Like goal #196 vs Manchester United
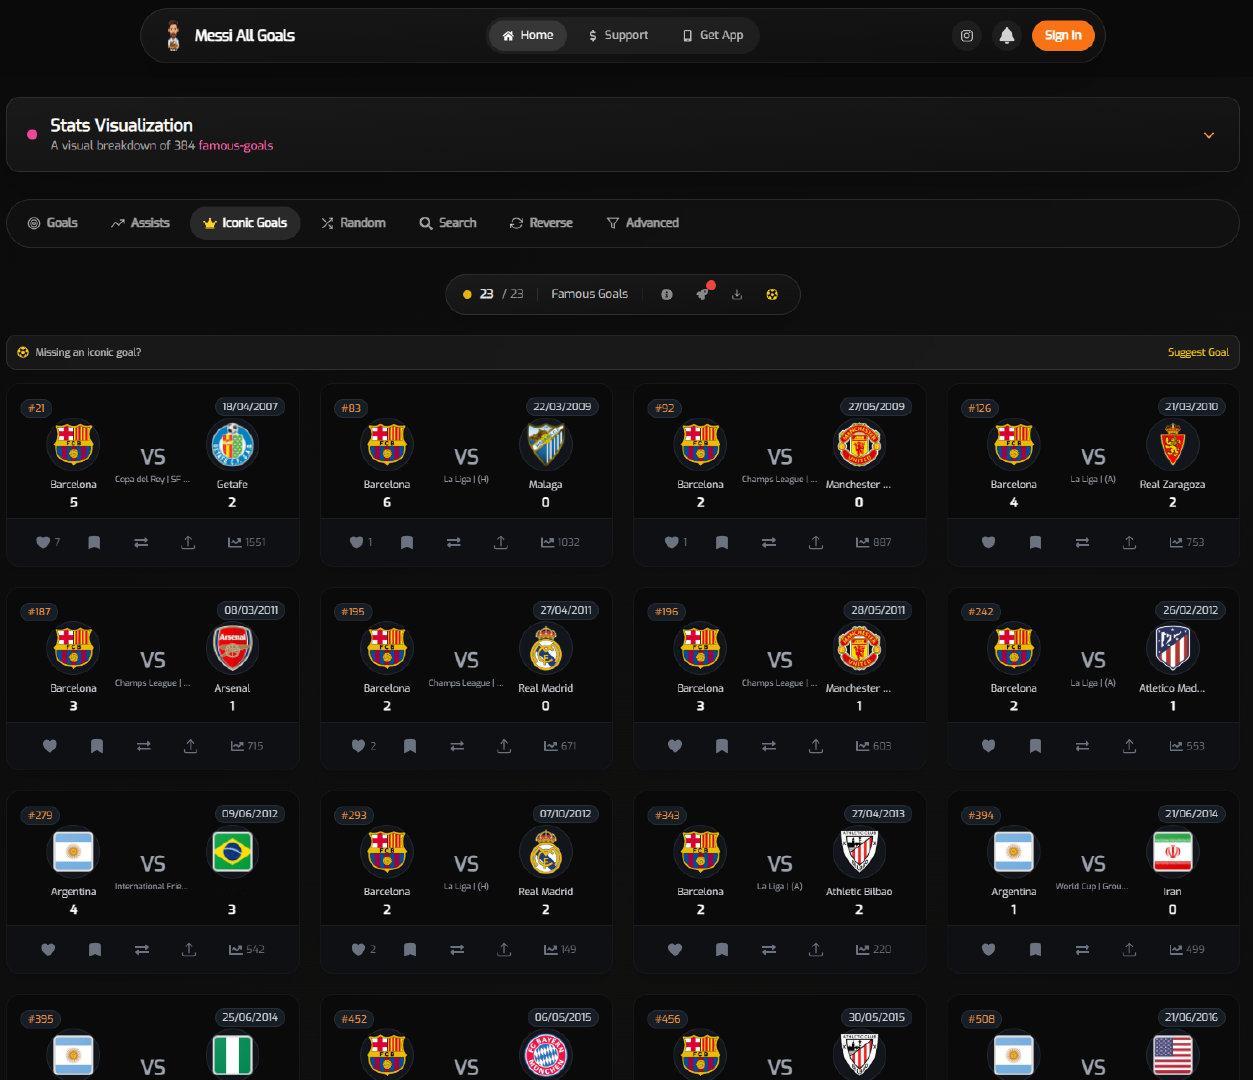Screen dimensions: 1253x1080 675,746
